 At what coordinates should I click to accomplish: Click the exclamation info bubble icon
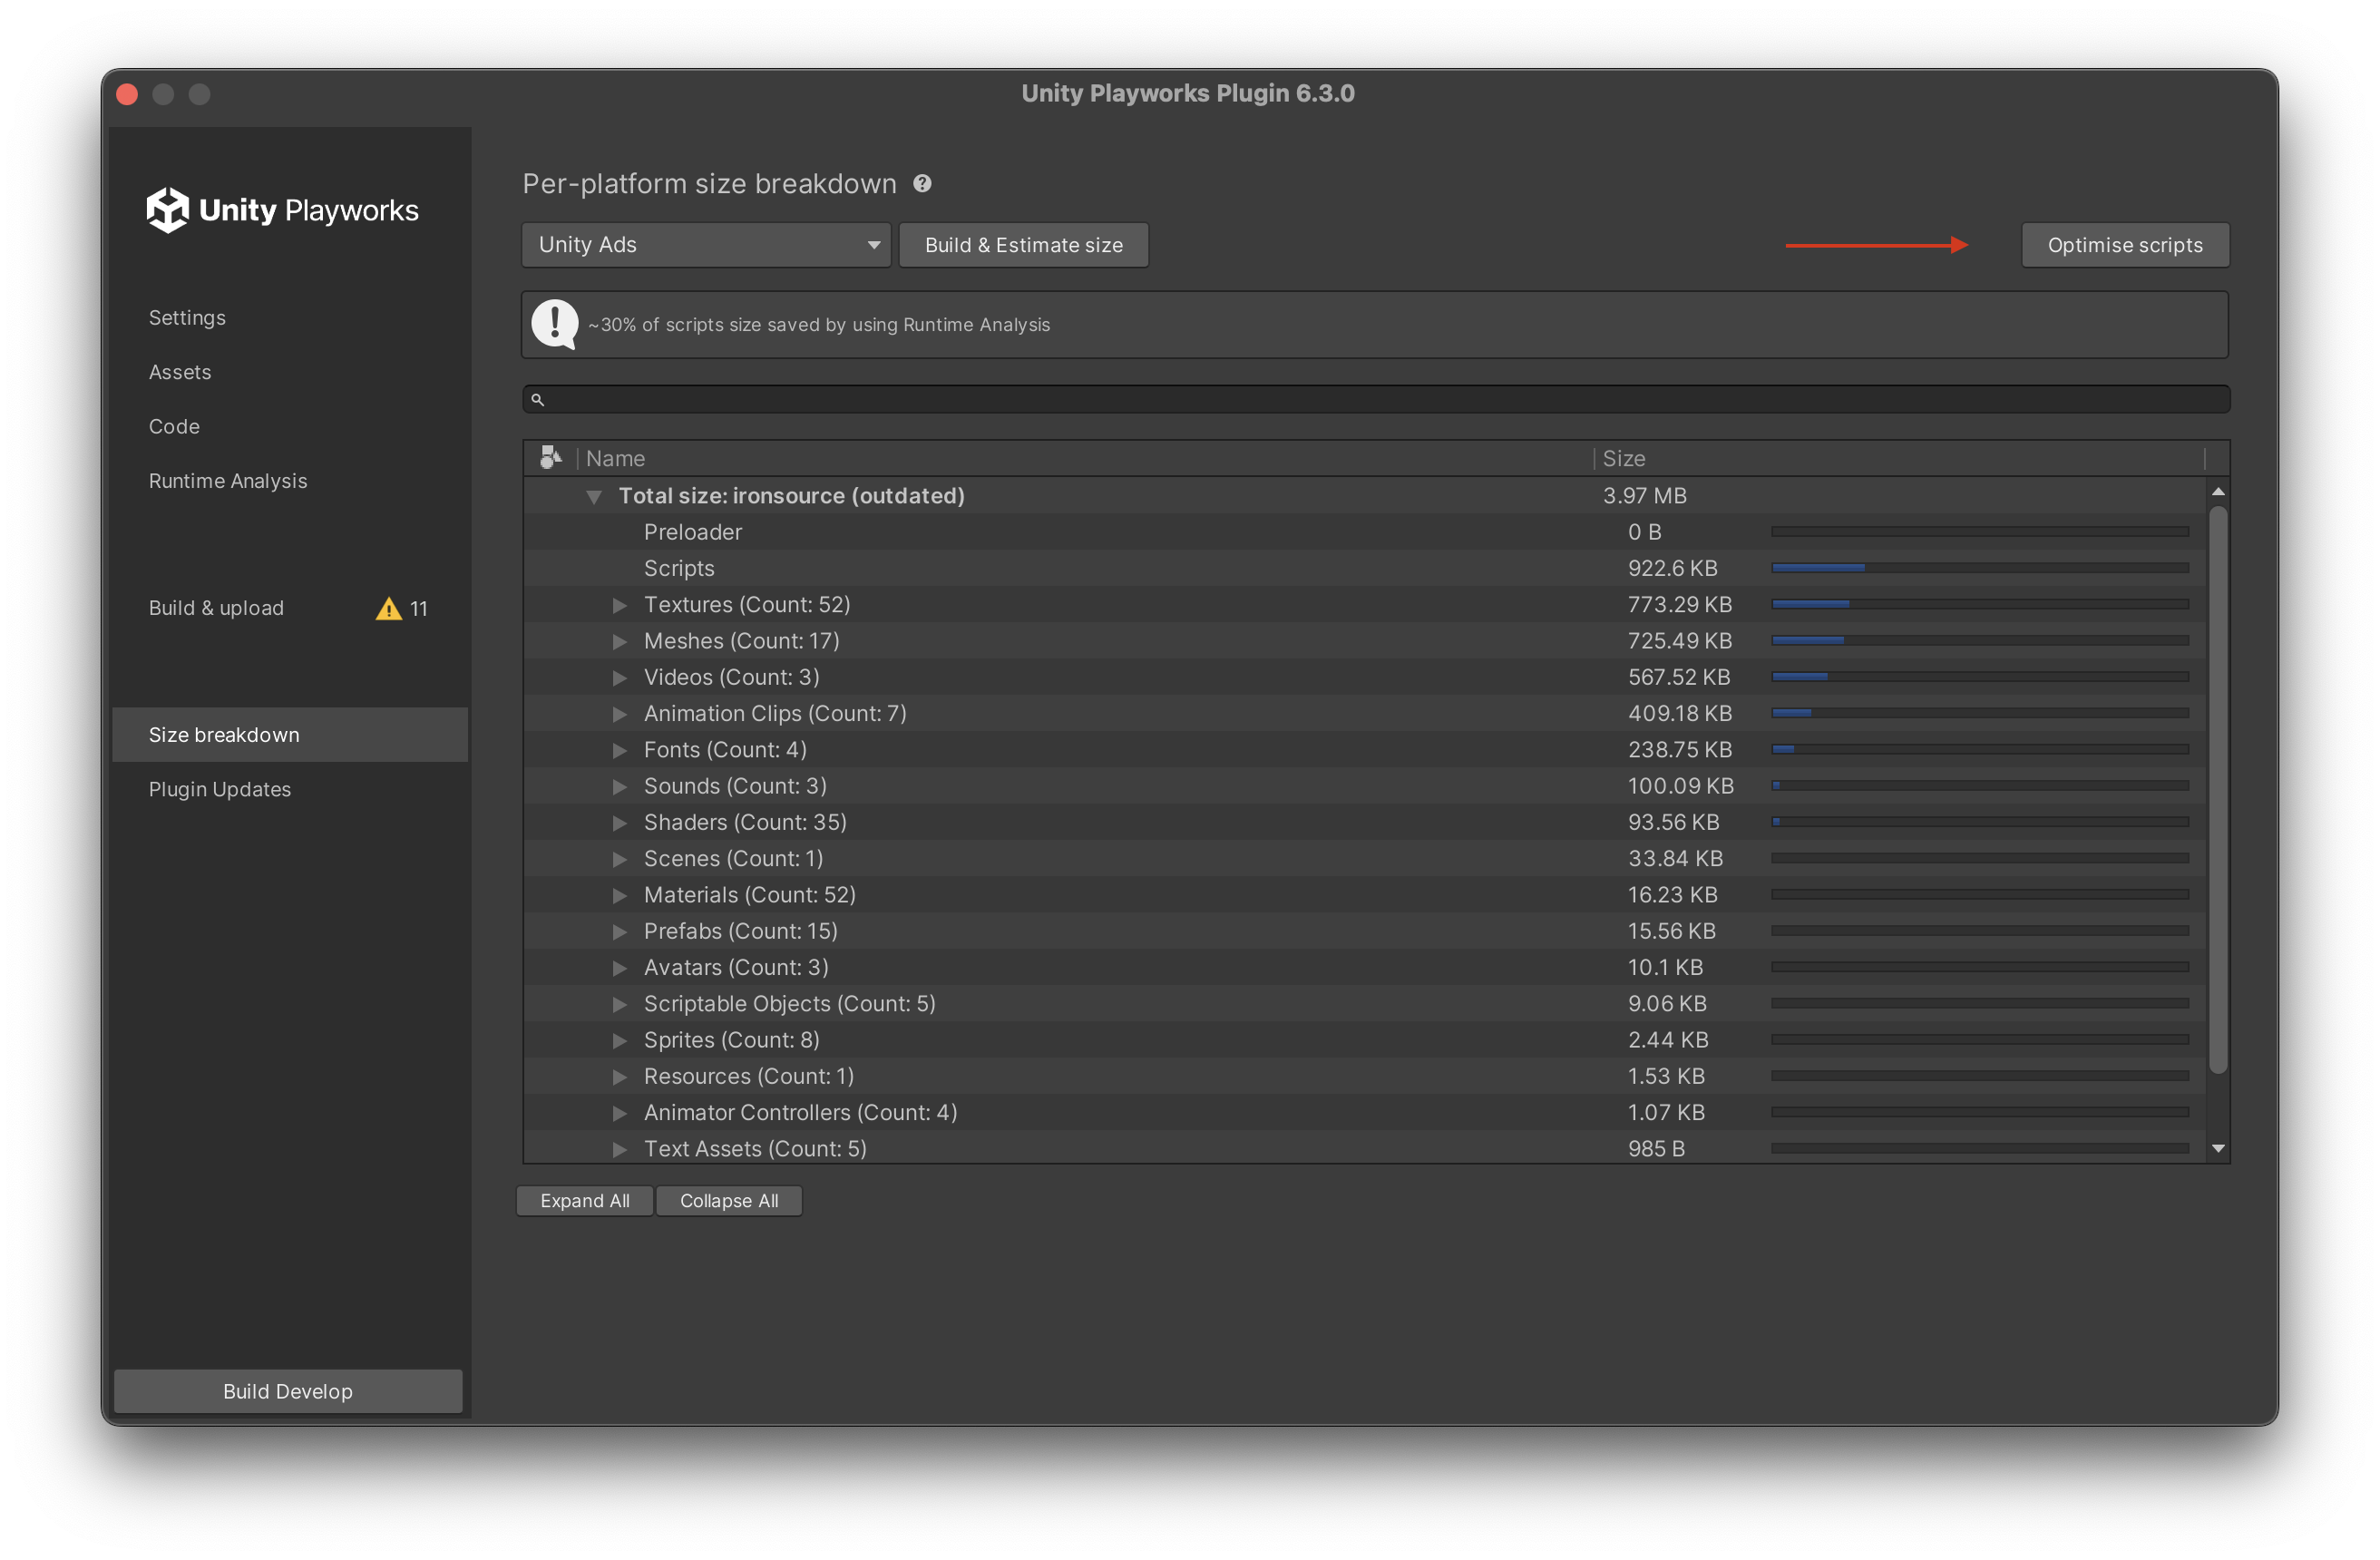555,324
